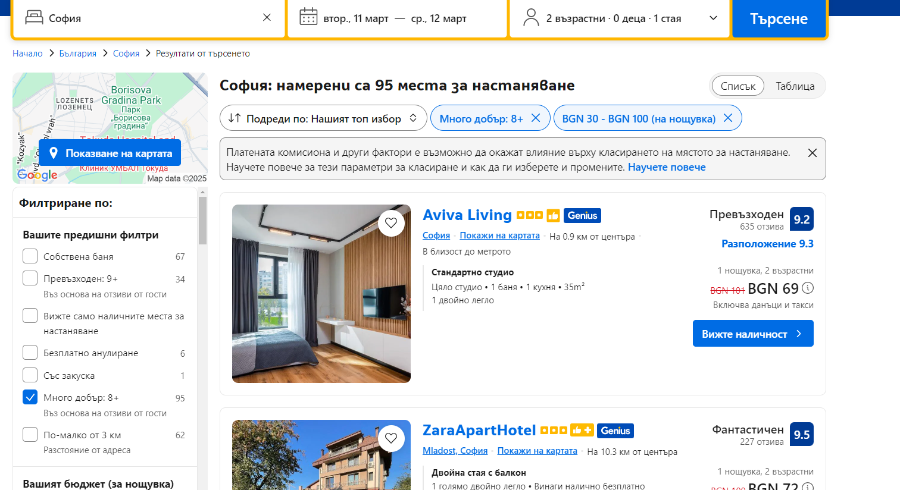The width and height of the screenshot is (900, 490).
Task: Remove the Много добър: 8+ filter chip
Action: coord(536,118)
